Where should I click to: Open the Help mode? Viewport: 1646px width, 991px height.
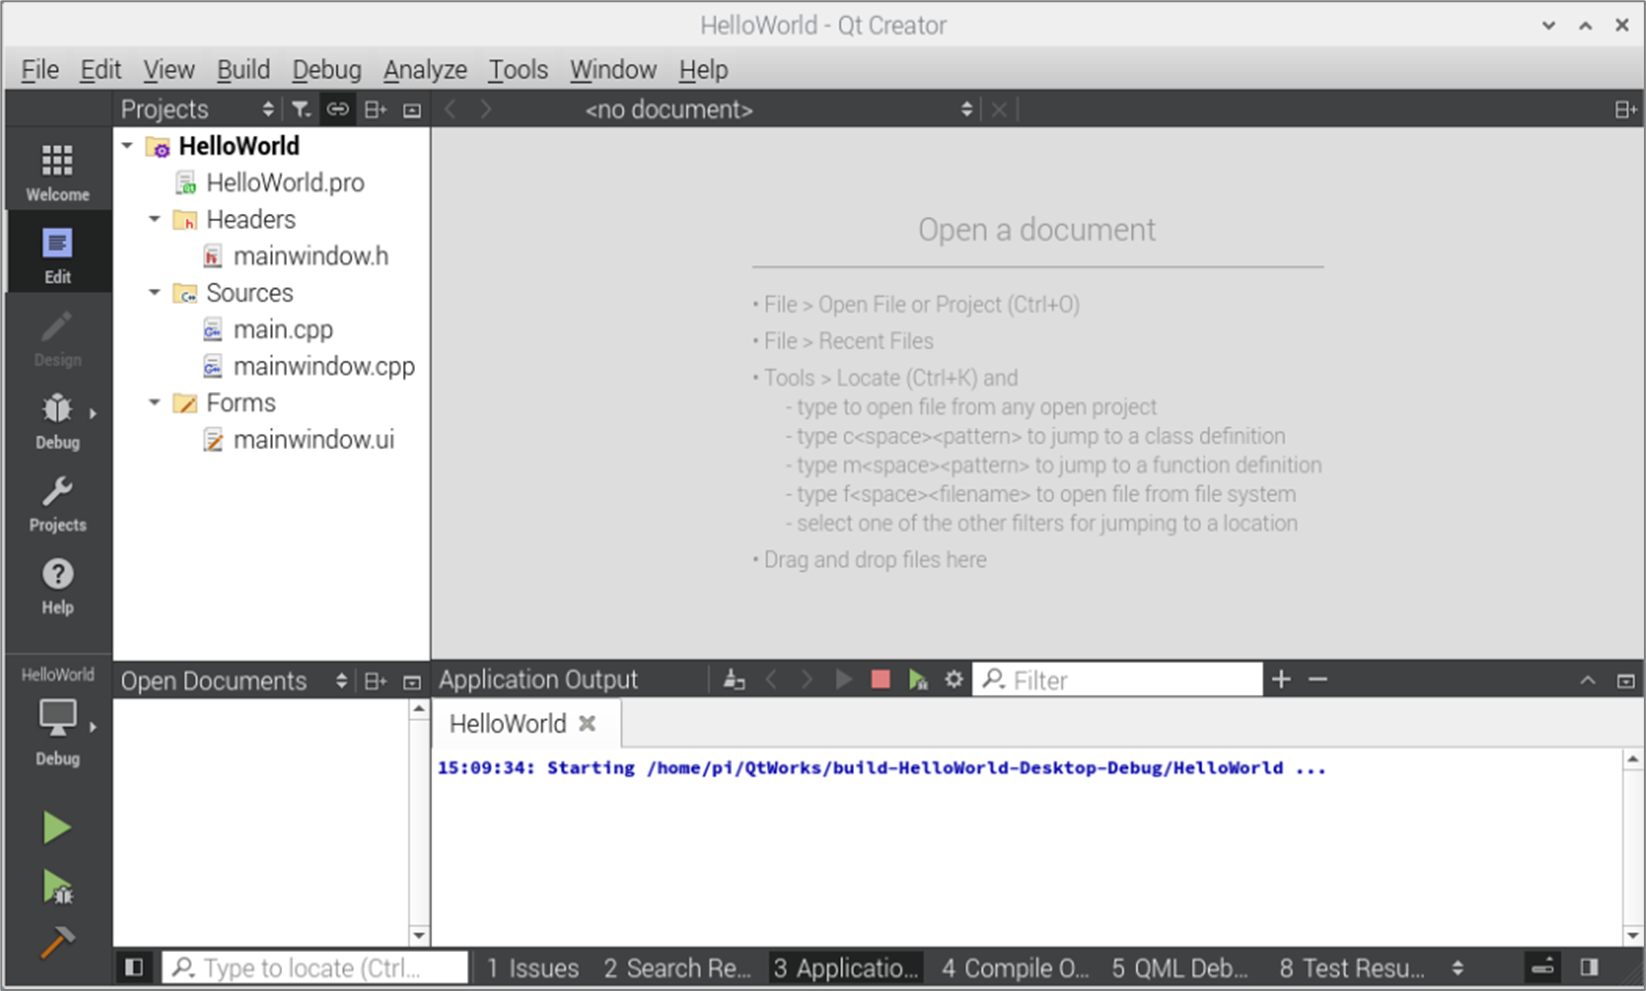(57, 585)
